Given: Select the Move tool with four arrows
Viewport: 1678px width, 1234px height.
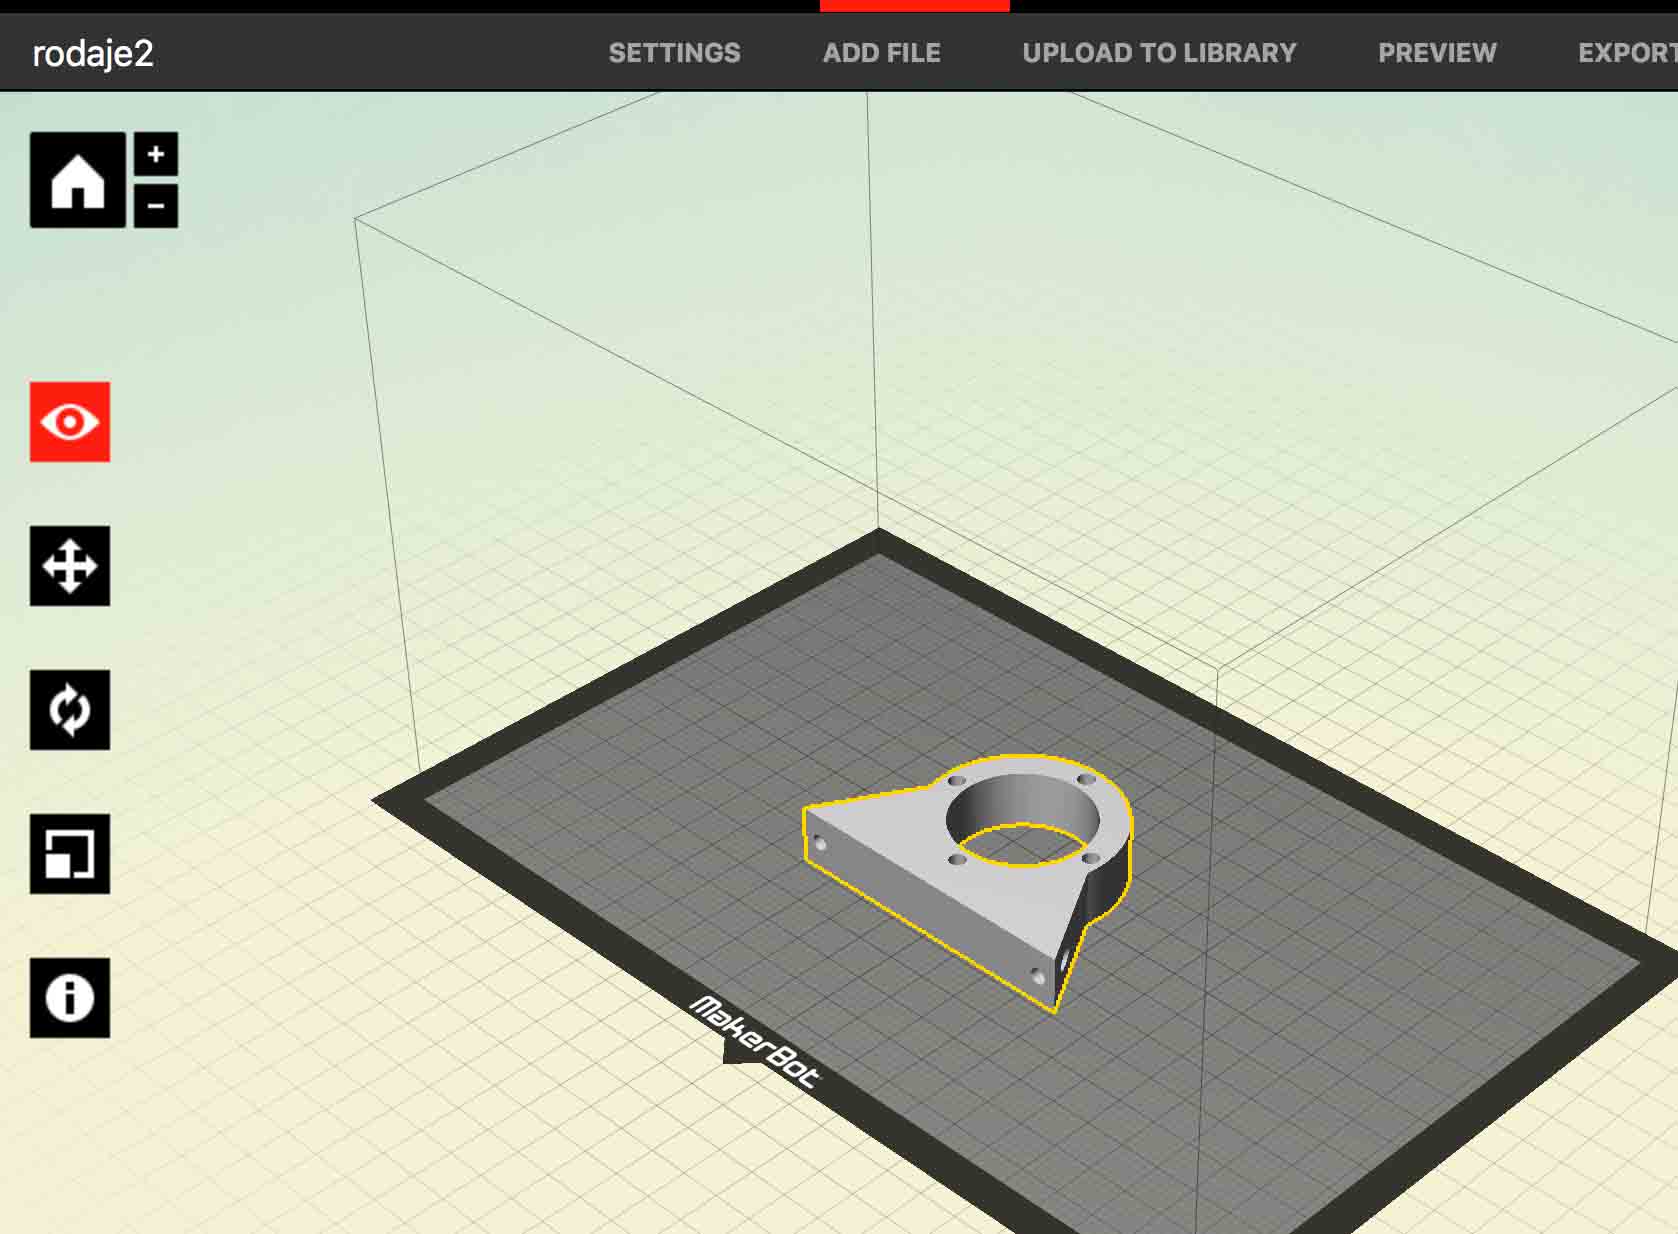Looking at the screenshot, I should point(70,566).
